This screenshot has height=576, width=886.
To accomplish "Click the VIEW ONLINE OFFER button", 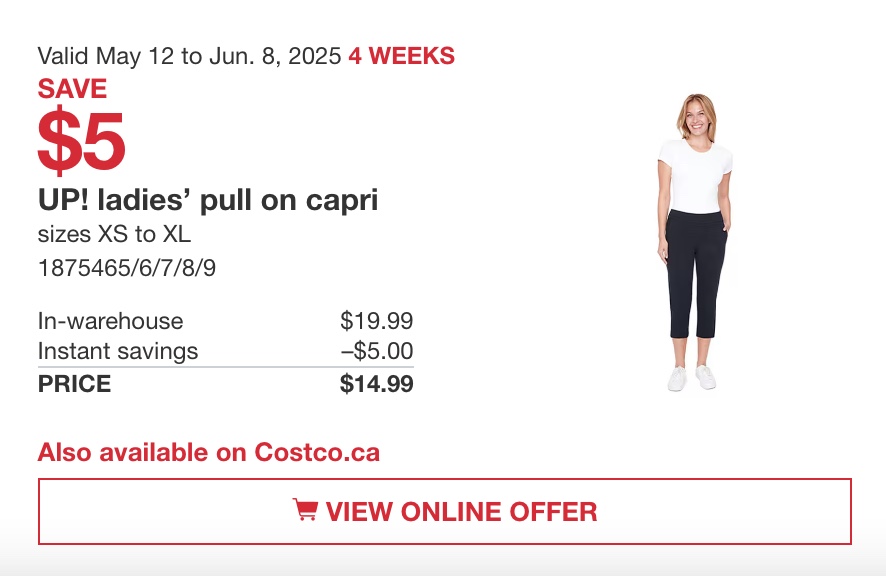I will tap(445, 512).
